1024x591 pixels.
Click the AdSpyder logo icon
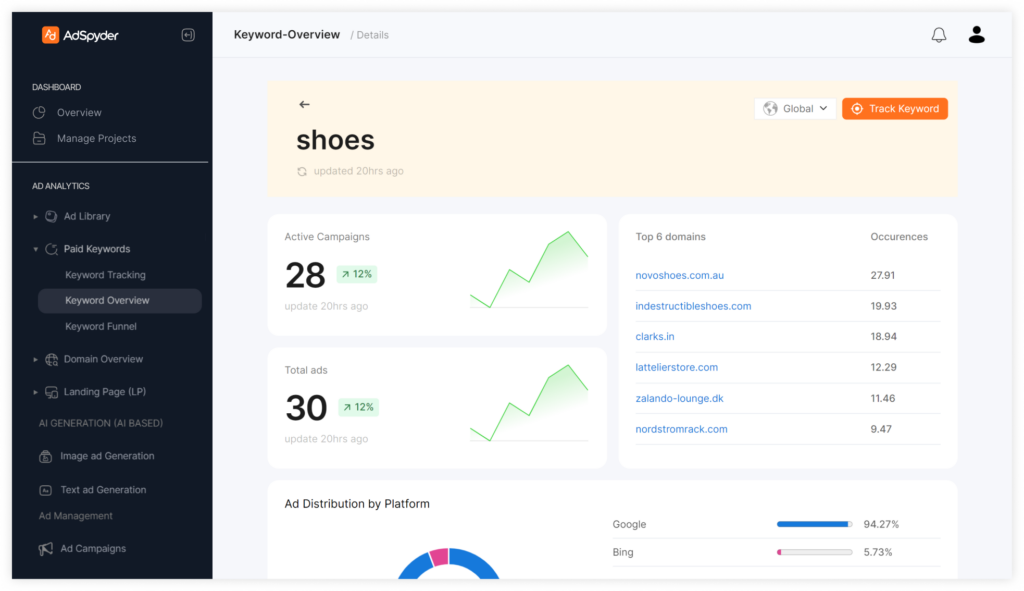(x=50, y=35)
